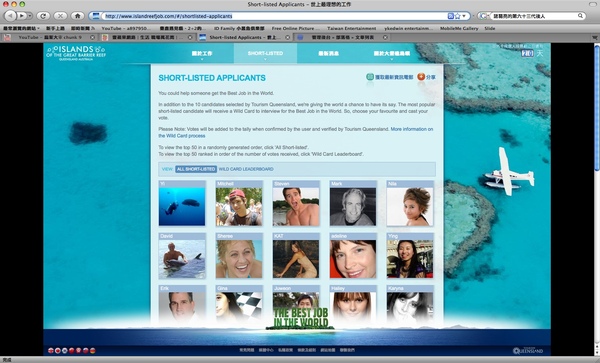Open the back/forward history dropdown arrow

pos(29,16)
